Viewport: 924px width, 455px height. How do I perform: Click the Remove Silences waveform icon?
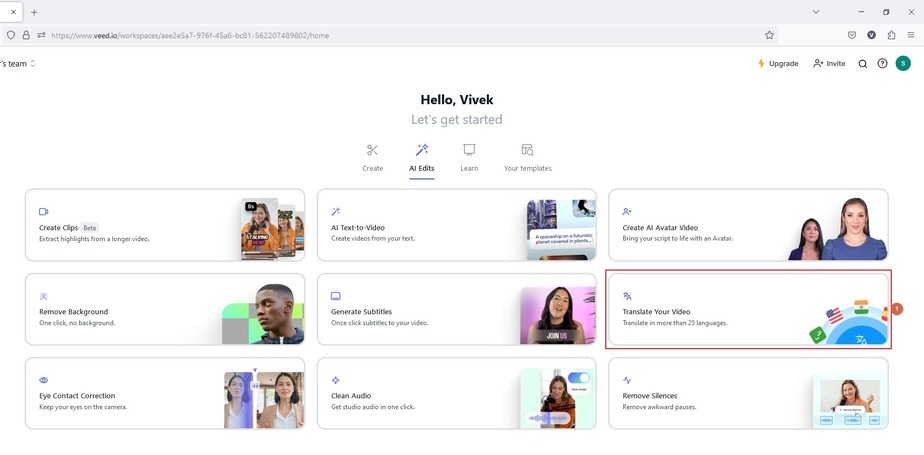click(627, 380)
